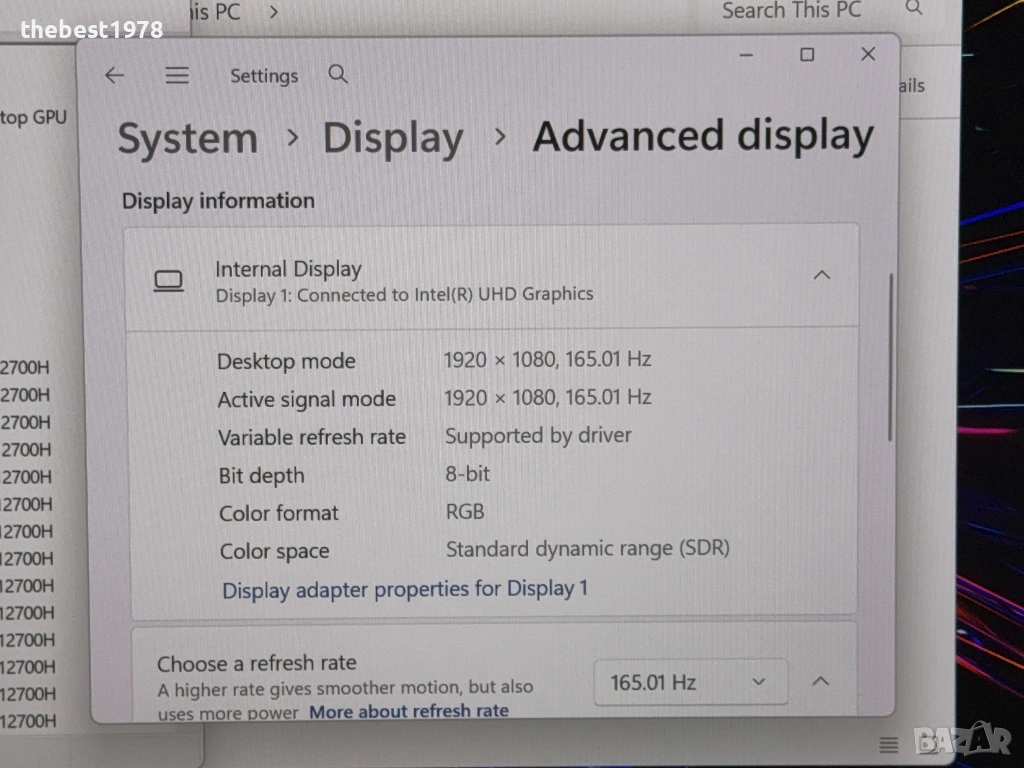Screen dimensions: 1024x768
Task: Click the Settings search magnifier icon
Action: (338, 75)
